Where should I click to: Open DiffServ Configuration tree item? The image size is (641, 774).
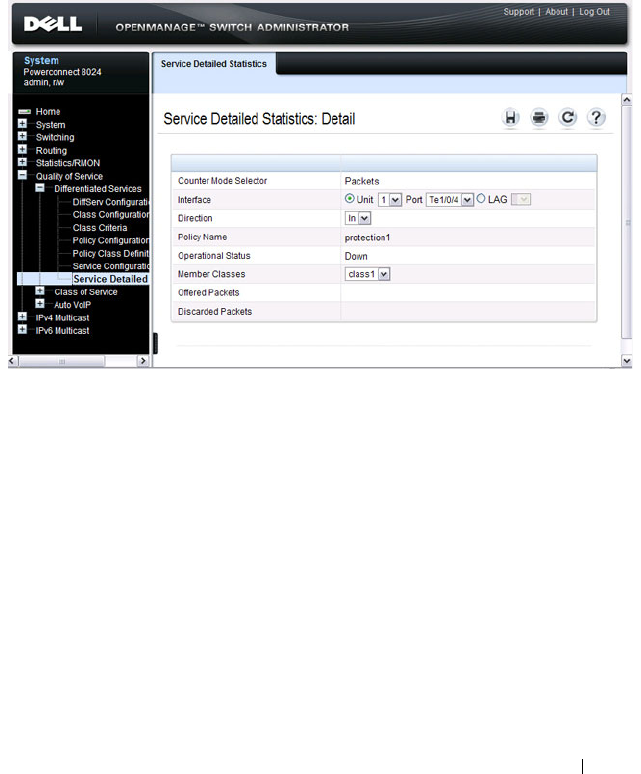pos(111,202)
